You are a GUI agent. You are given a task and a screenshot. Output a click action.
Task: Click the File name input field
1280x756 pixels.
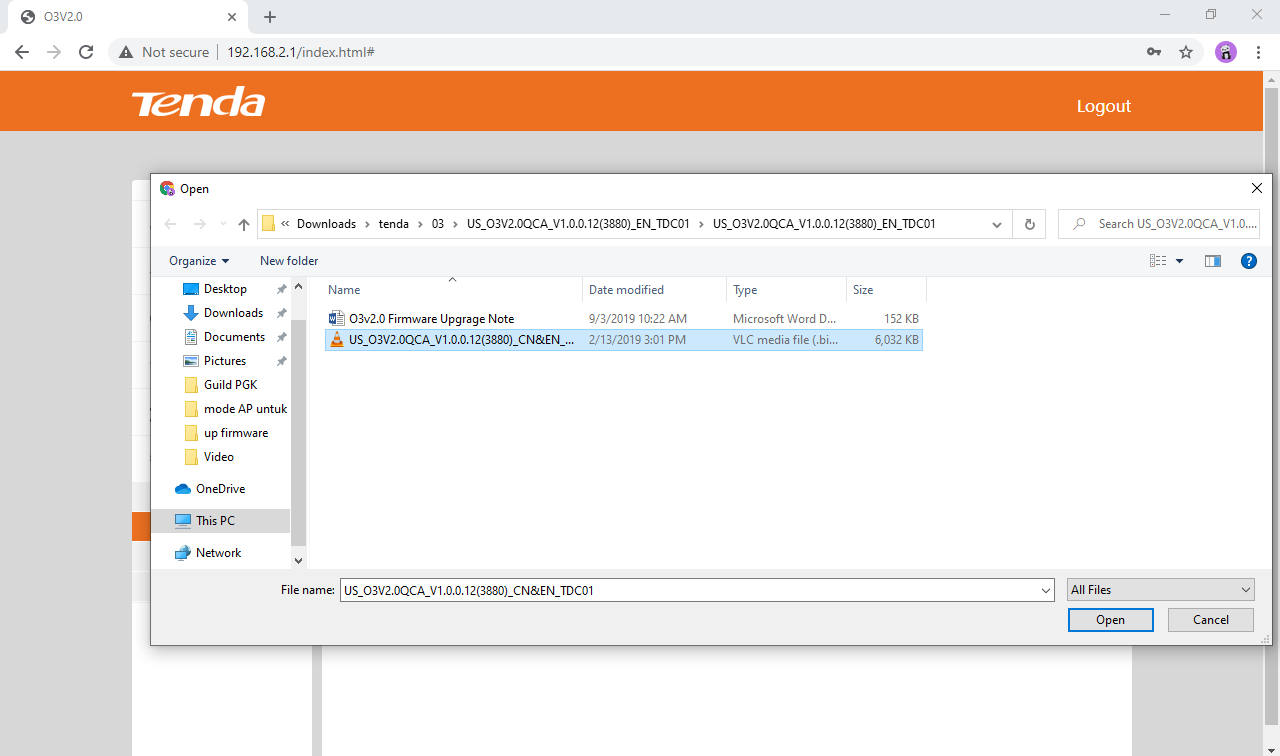click(x=688, y=590)
